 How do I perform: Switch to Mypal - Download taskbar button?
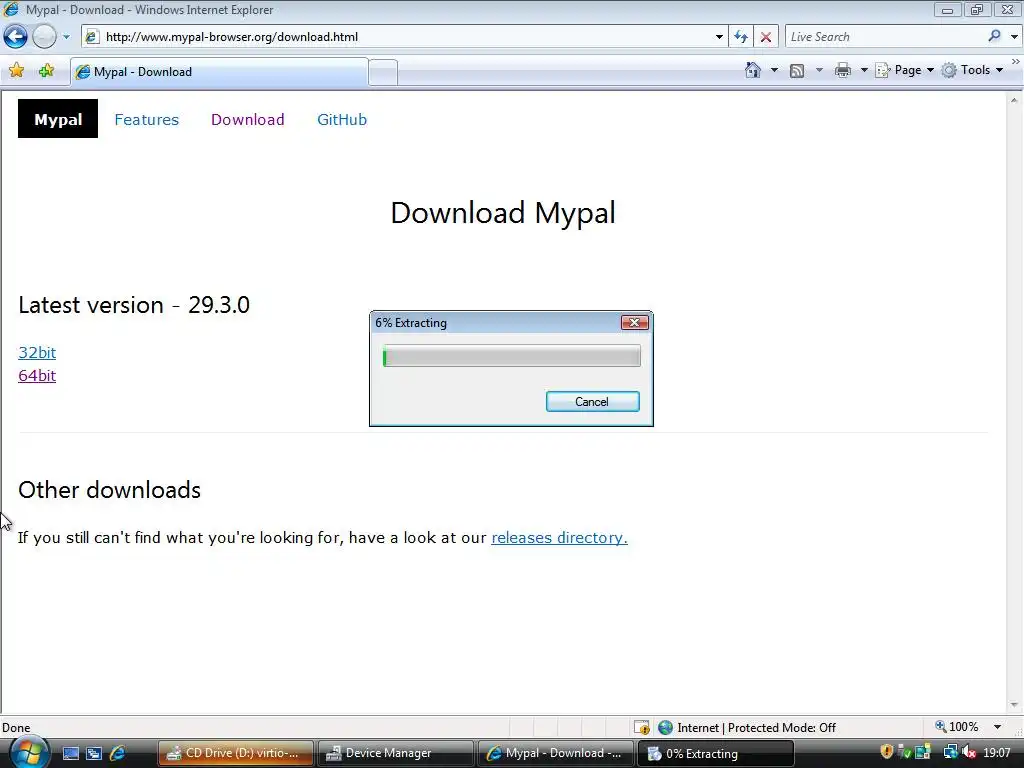coord(556,753)
